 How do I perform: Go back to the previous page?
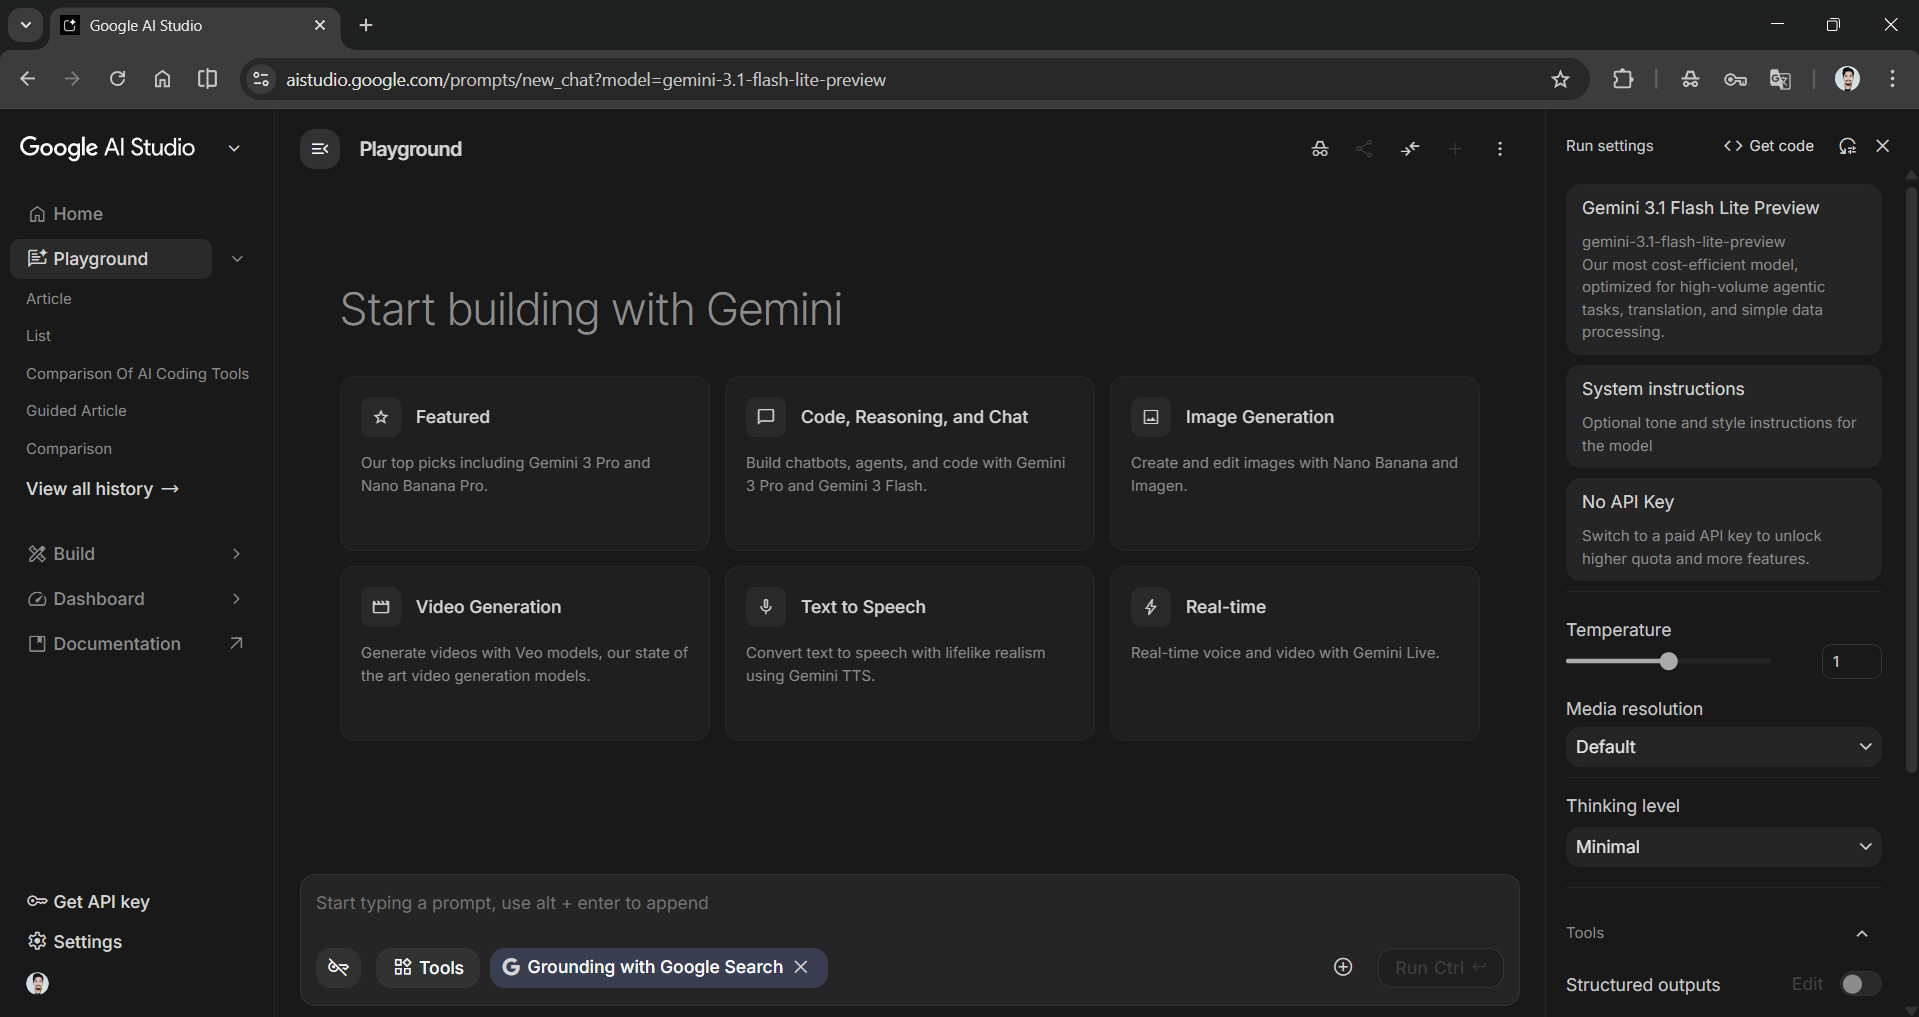[27, 79]
